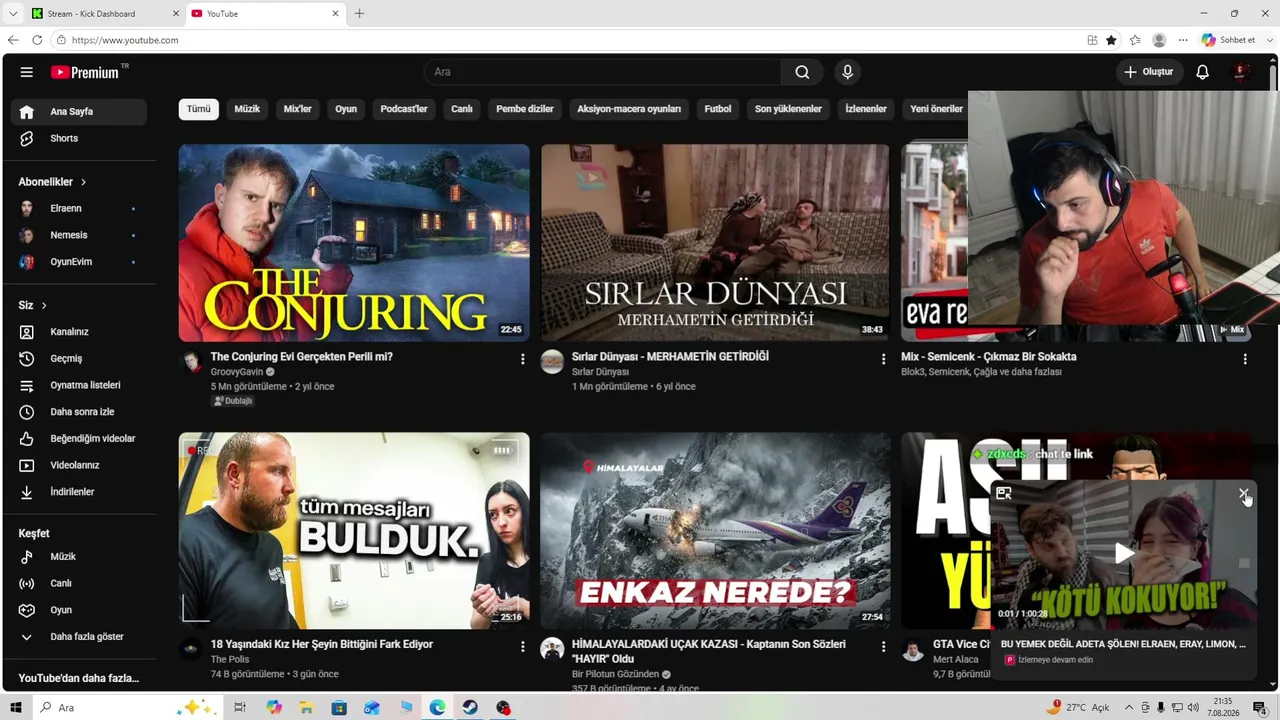Image resolution: width=1280 pixels, height=720 pixels.
Task: Select the Tümü filter chip
Action: (x=199, y=109)
